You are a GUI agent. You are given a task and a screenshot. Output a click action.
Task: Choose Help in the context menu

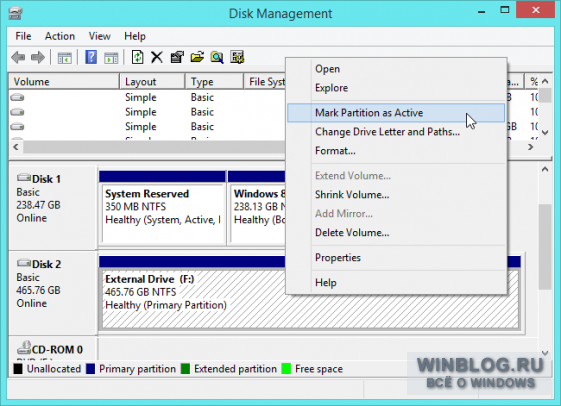click(x=396, y=283)
